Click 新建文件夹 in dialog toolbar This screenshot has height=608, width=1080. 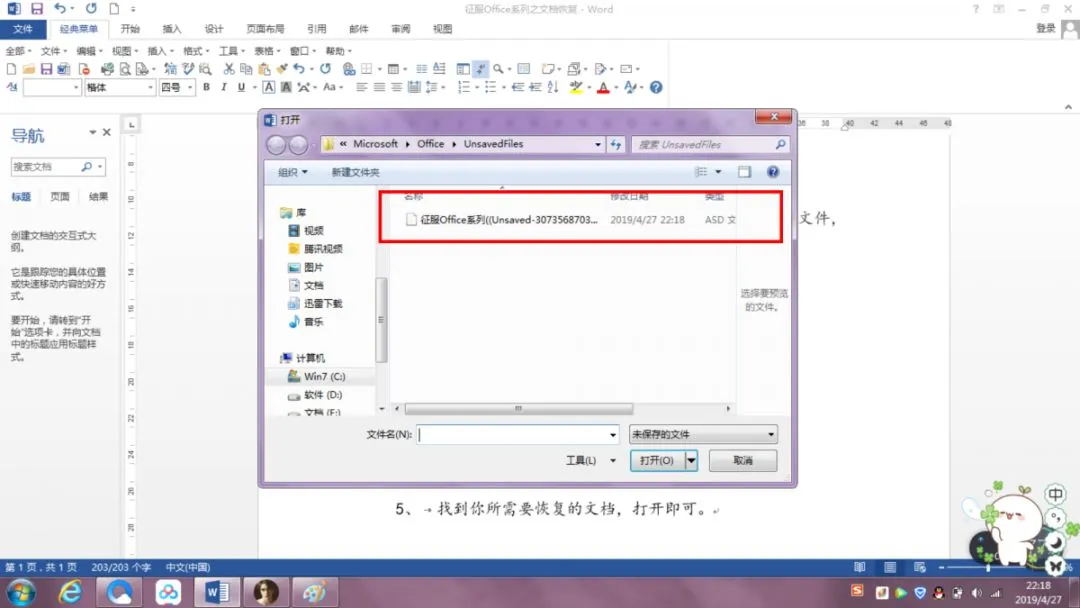[x=355, y=172]
